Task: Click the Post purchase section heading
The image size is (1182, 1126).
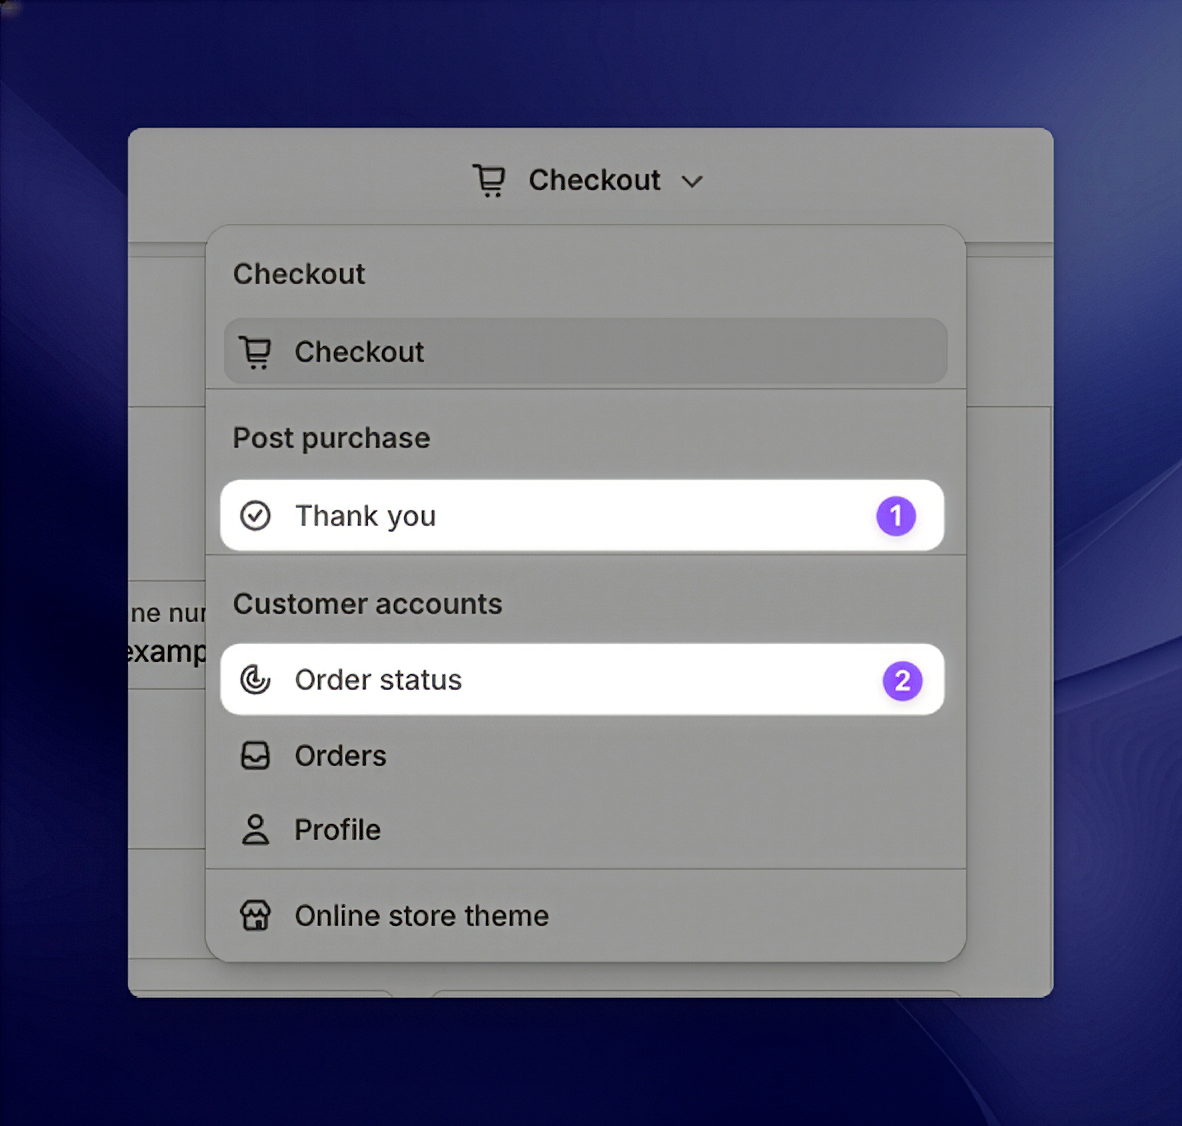Action: [x=331, y=438]
